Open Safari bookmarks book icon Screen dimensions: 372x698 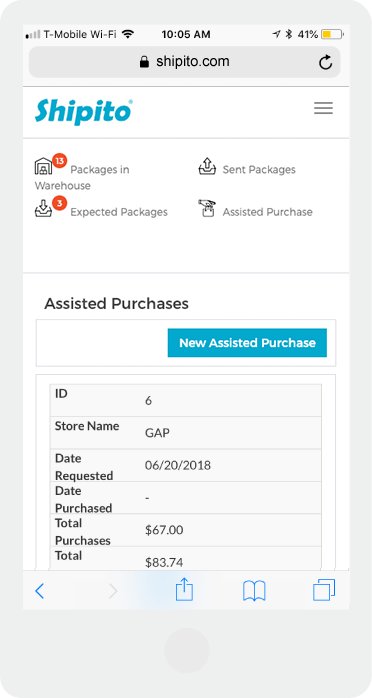click(254, 591)
